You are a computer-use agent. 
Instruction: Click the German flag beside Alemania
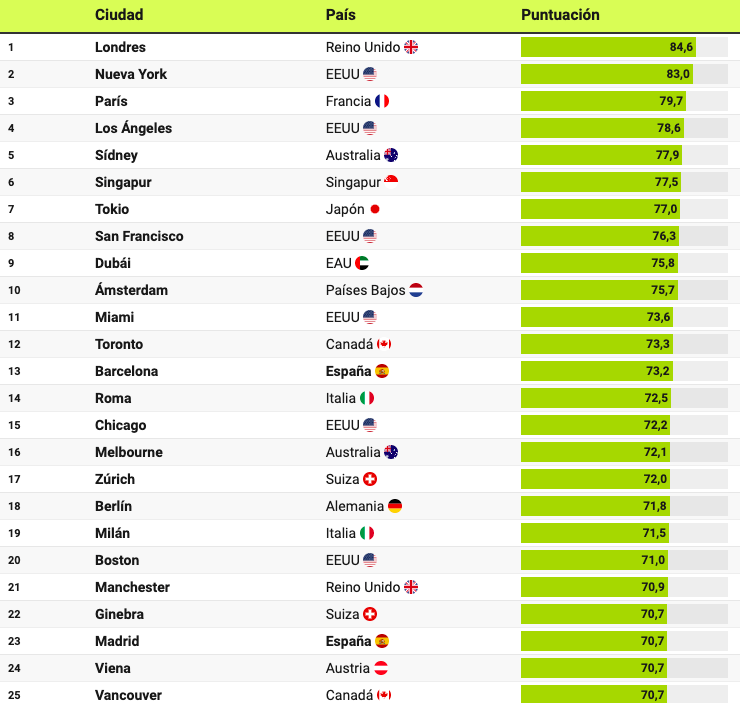[395, 506]
